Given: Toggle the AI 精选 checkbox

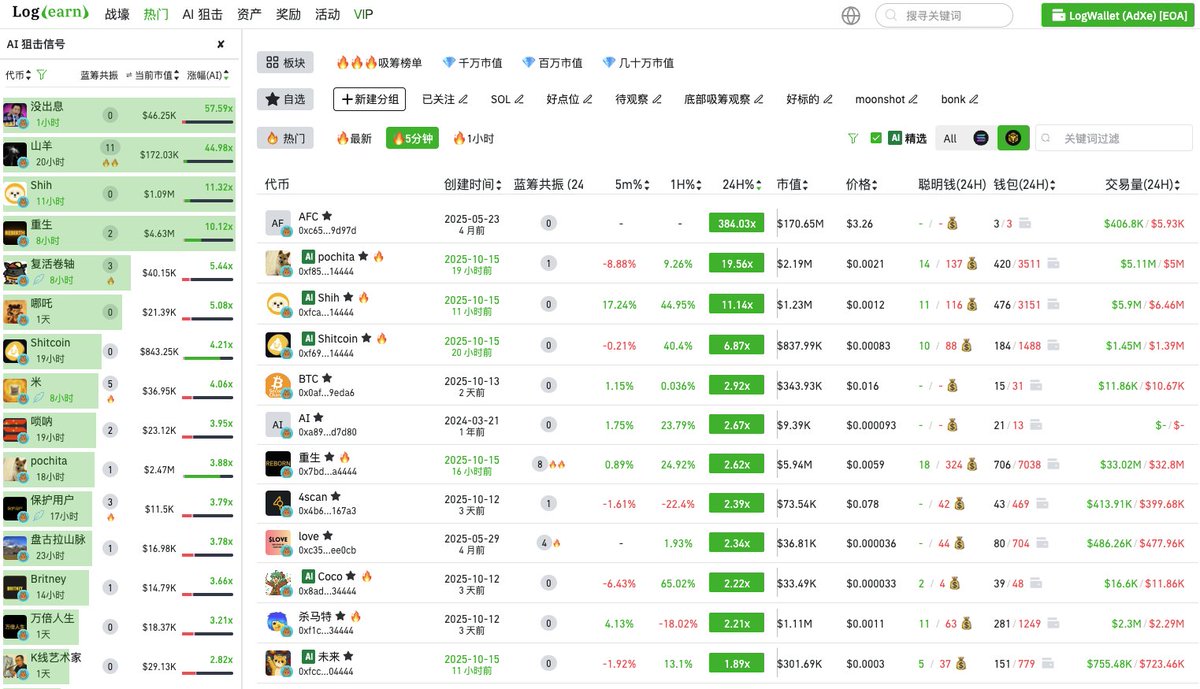Looking at the screenshot, I should click(877, 138).
